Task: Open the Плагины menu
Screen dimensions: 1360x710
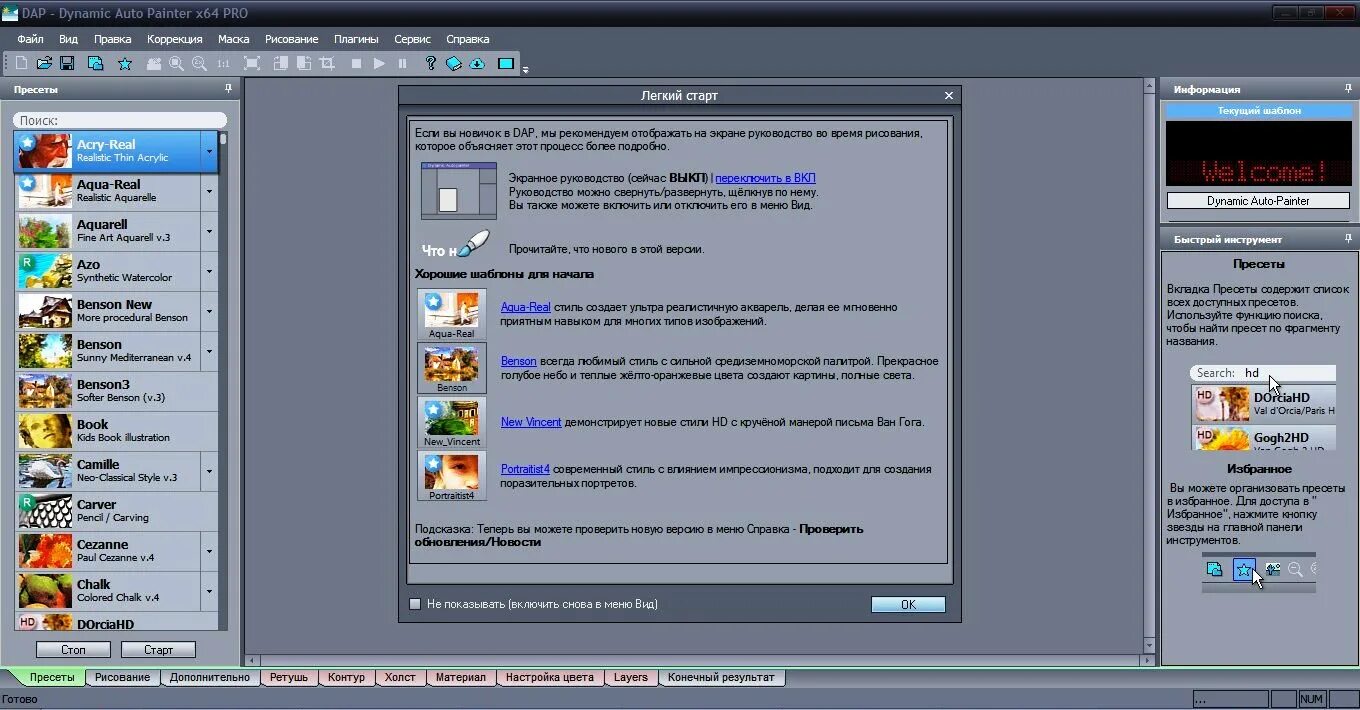Action: (357, 39)
